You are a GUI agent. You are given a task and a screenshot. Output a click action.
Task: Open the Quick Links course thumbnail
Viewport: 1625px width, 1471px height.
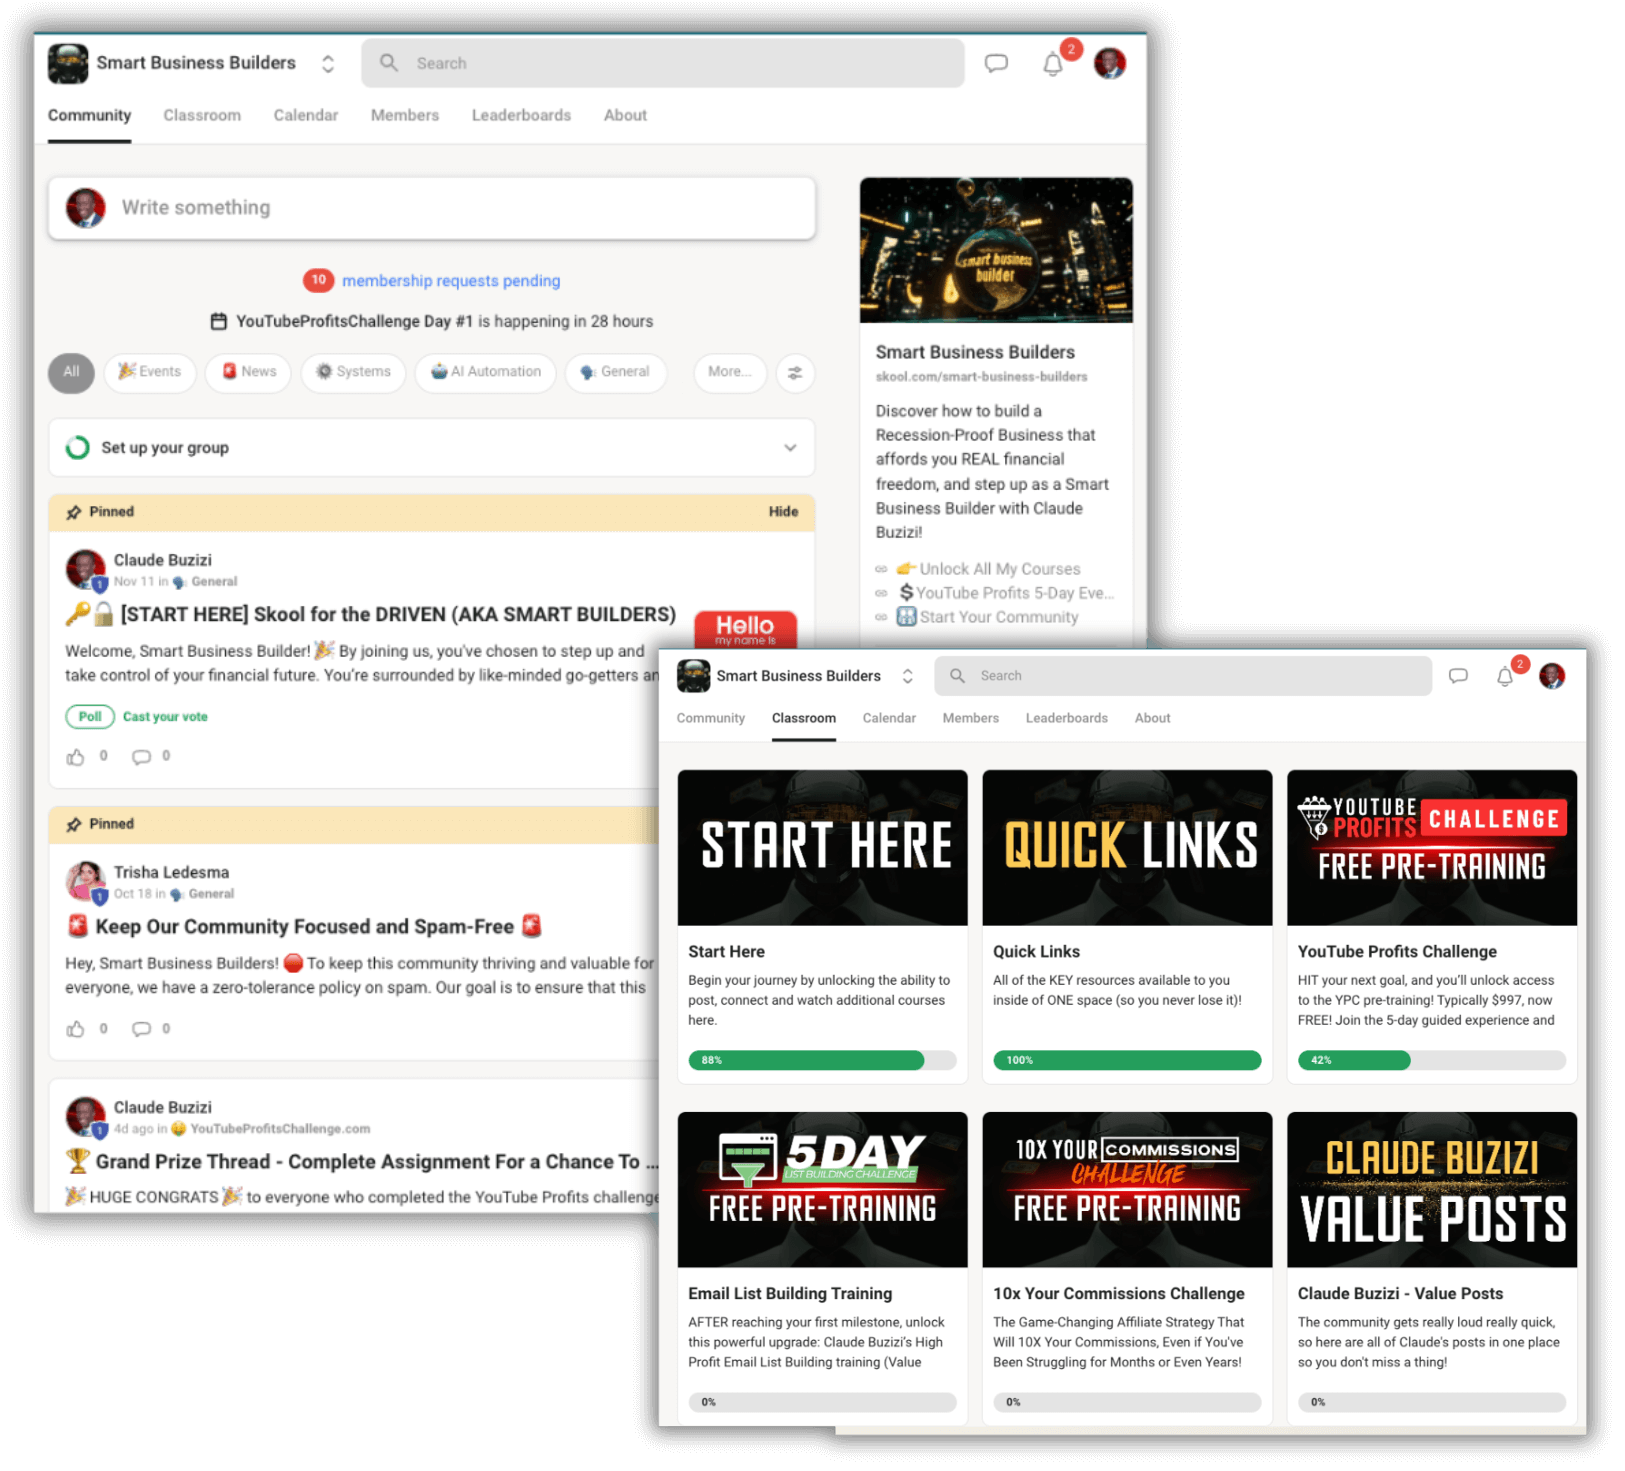[1127, 848]
